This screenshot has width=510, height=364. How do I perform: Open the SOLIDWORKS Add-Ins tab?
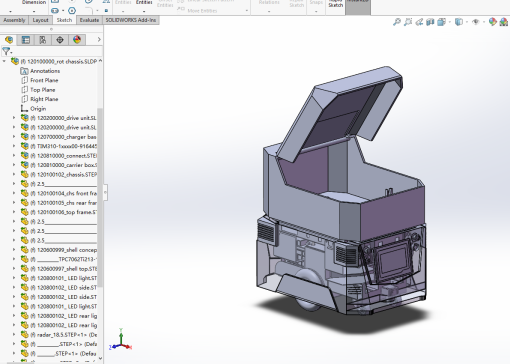131,20
